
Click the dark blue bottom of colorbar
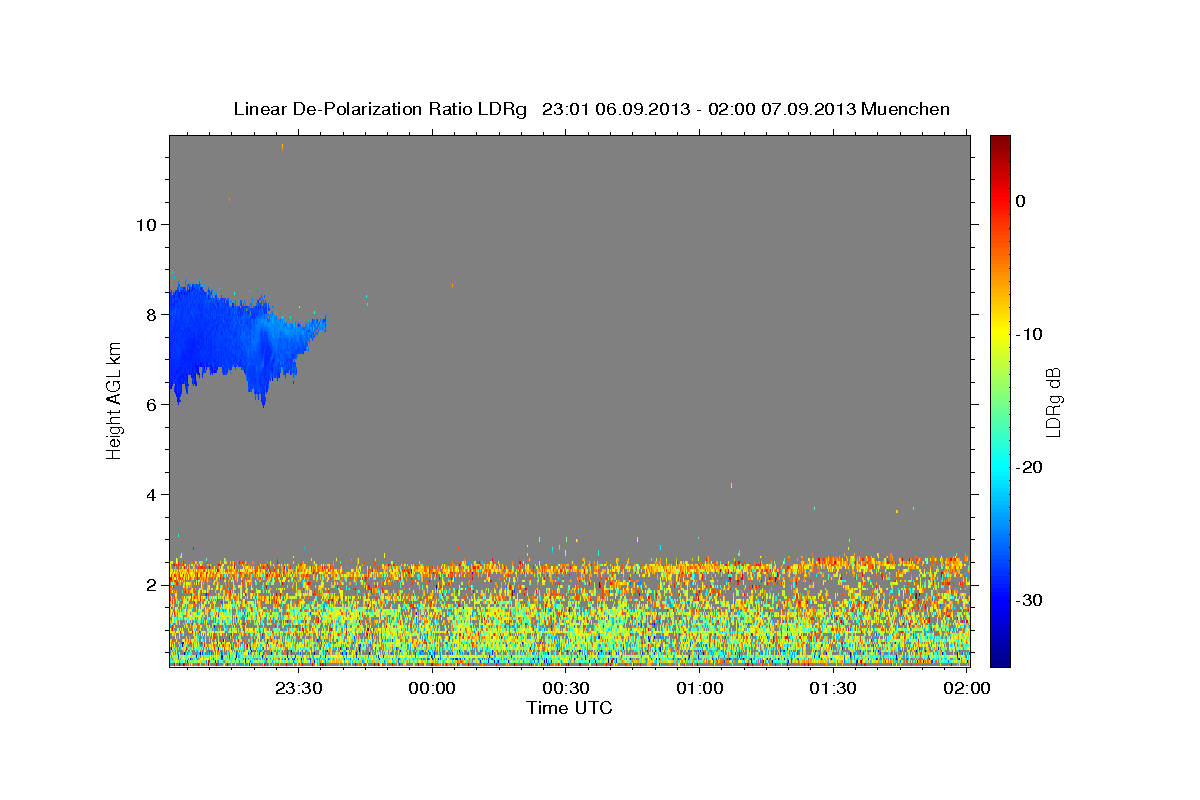pyautogui.click(x=1000, y=658)
